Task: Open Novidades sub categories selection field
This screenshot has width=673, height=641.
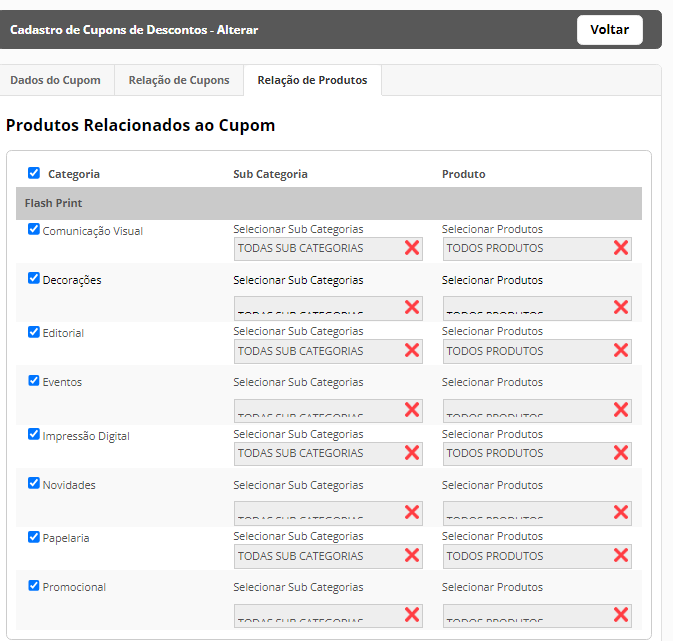Action: 328,513
